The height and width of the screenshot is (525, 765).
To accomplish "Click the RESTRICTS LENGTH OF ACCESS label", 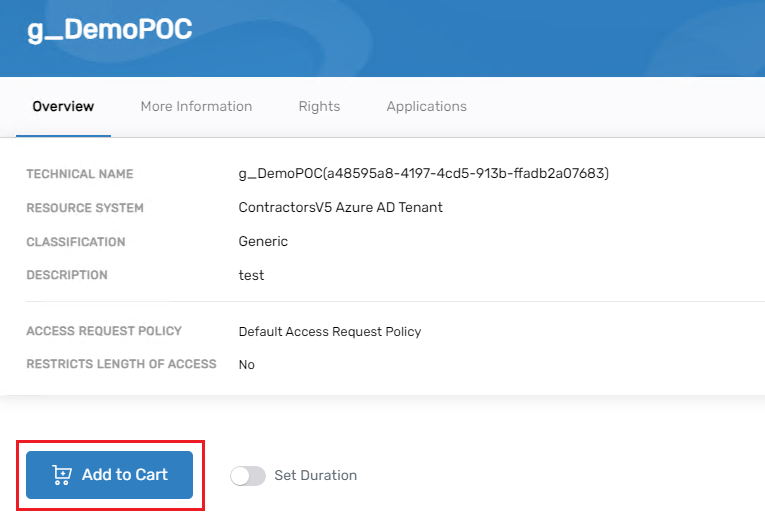I will click(x=121, y=364).
